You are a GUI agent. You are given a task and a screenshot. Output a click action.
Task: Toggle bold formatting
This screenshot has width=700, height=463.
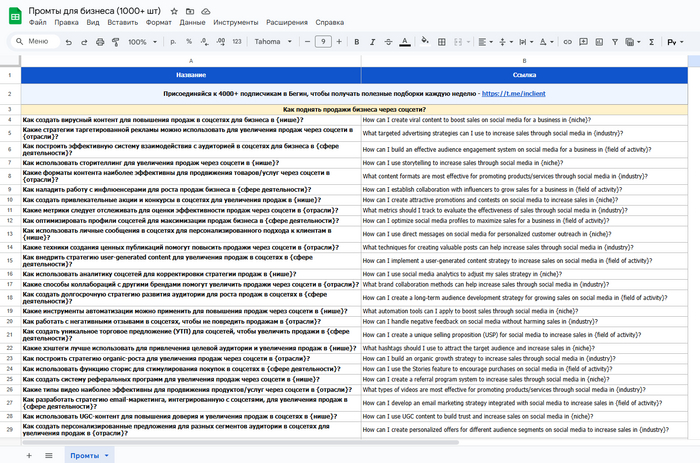point(355,42)
